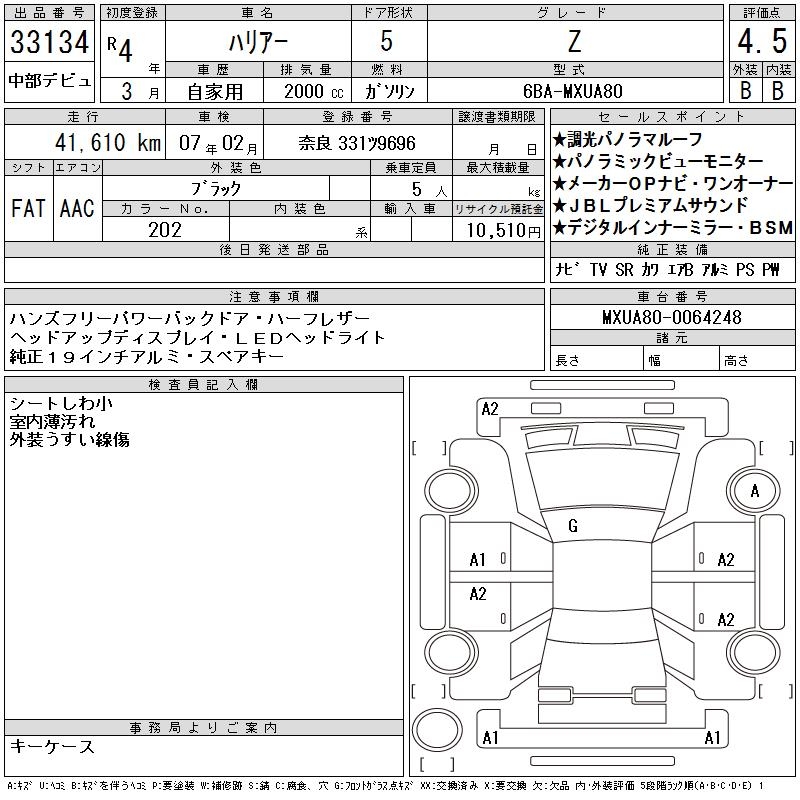Image resolution: width=800 pixels, height=800 pixels.
Task: Click the fuel type ガソリン
Action: click(x=389, y=91)
